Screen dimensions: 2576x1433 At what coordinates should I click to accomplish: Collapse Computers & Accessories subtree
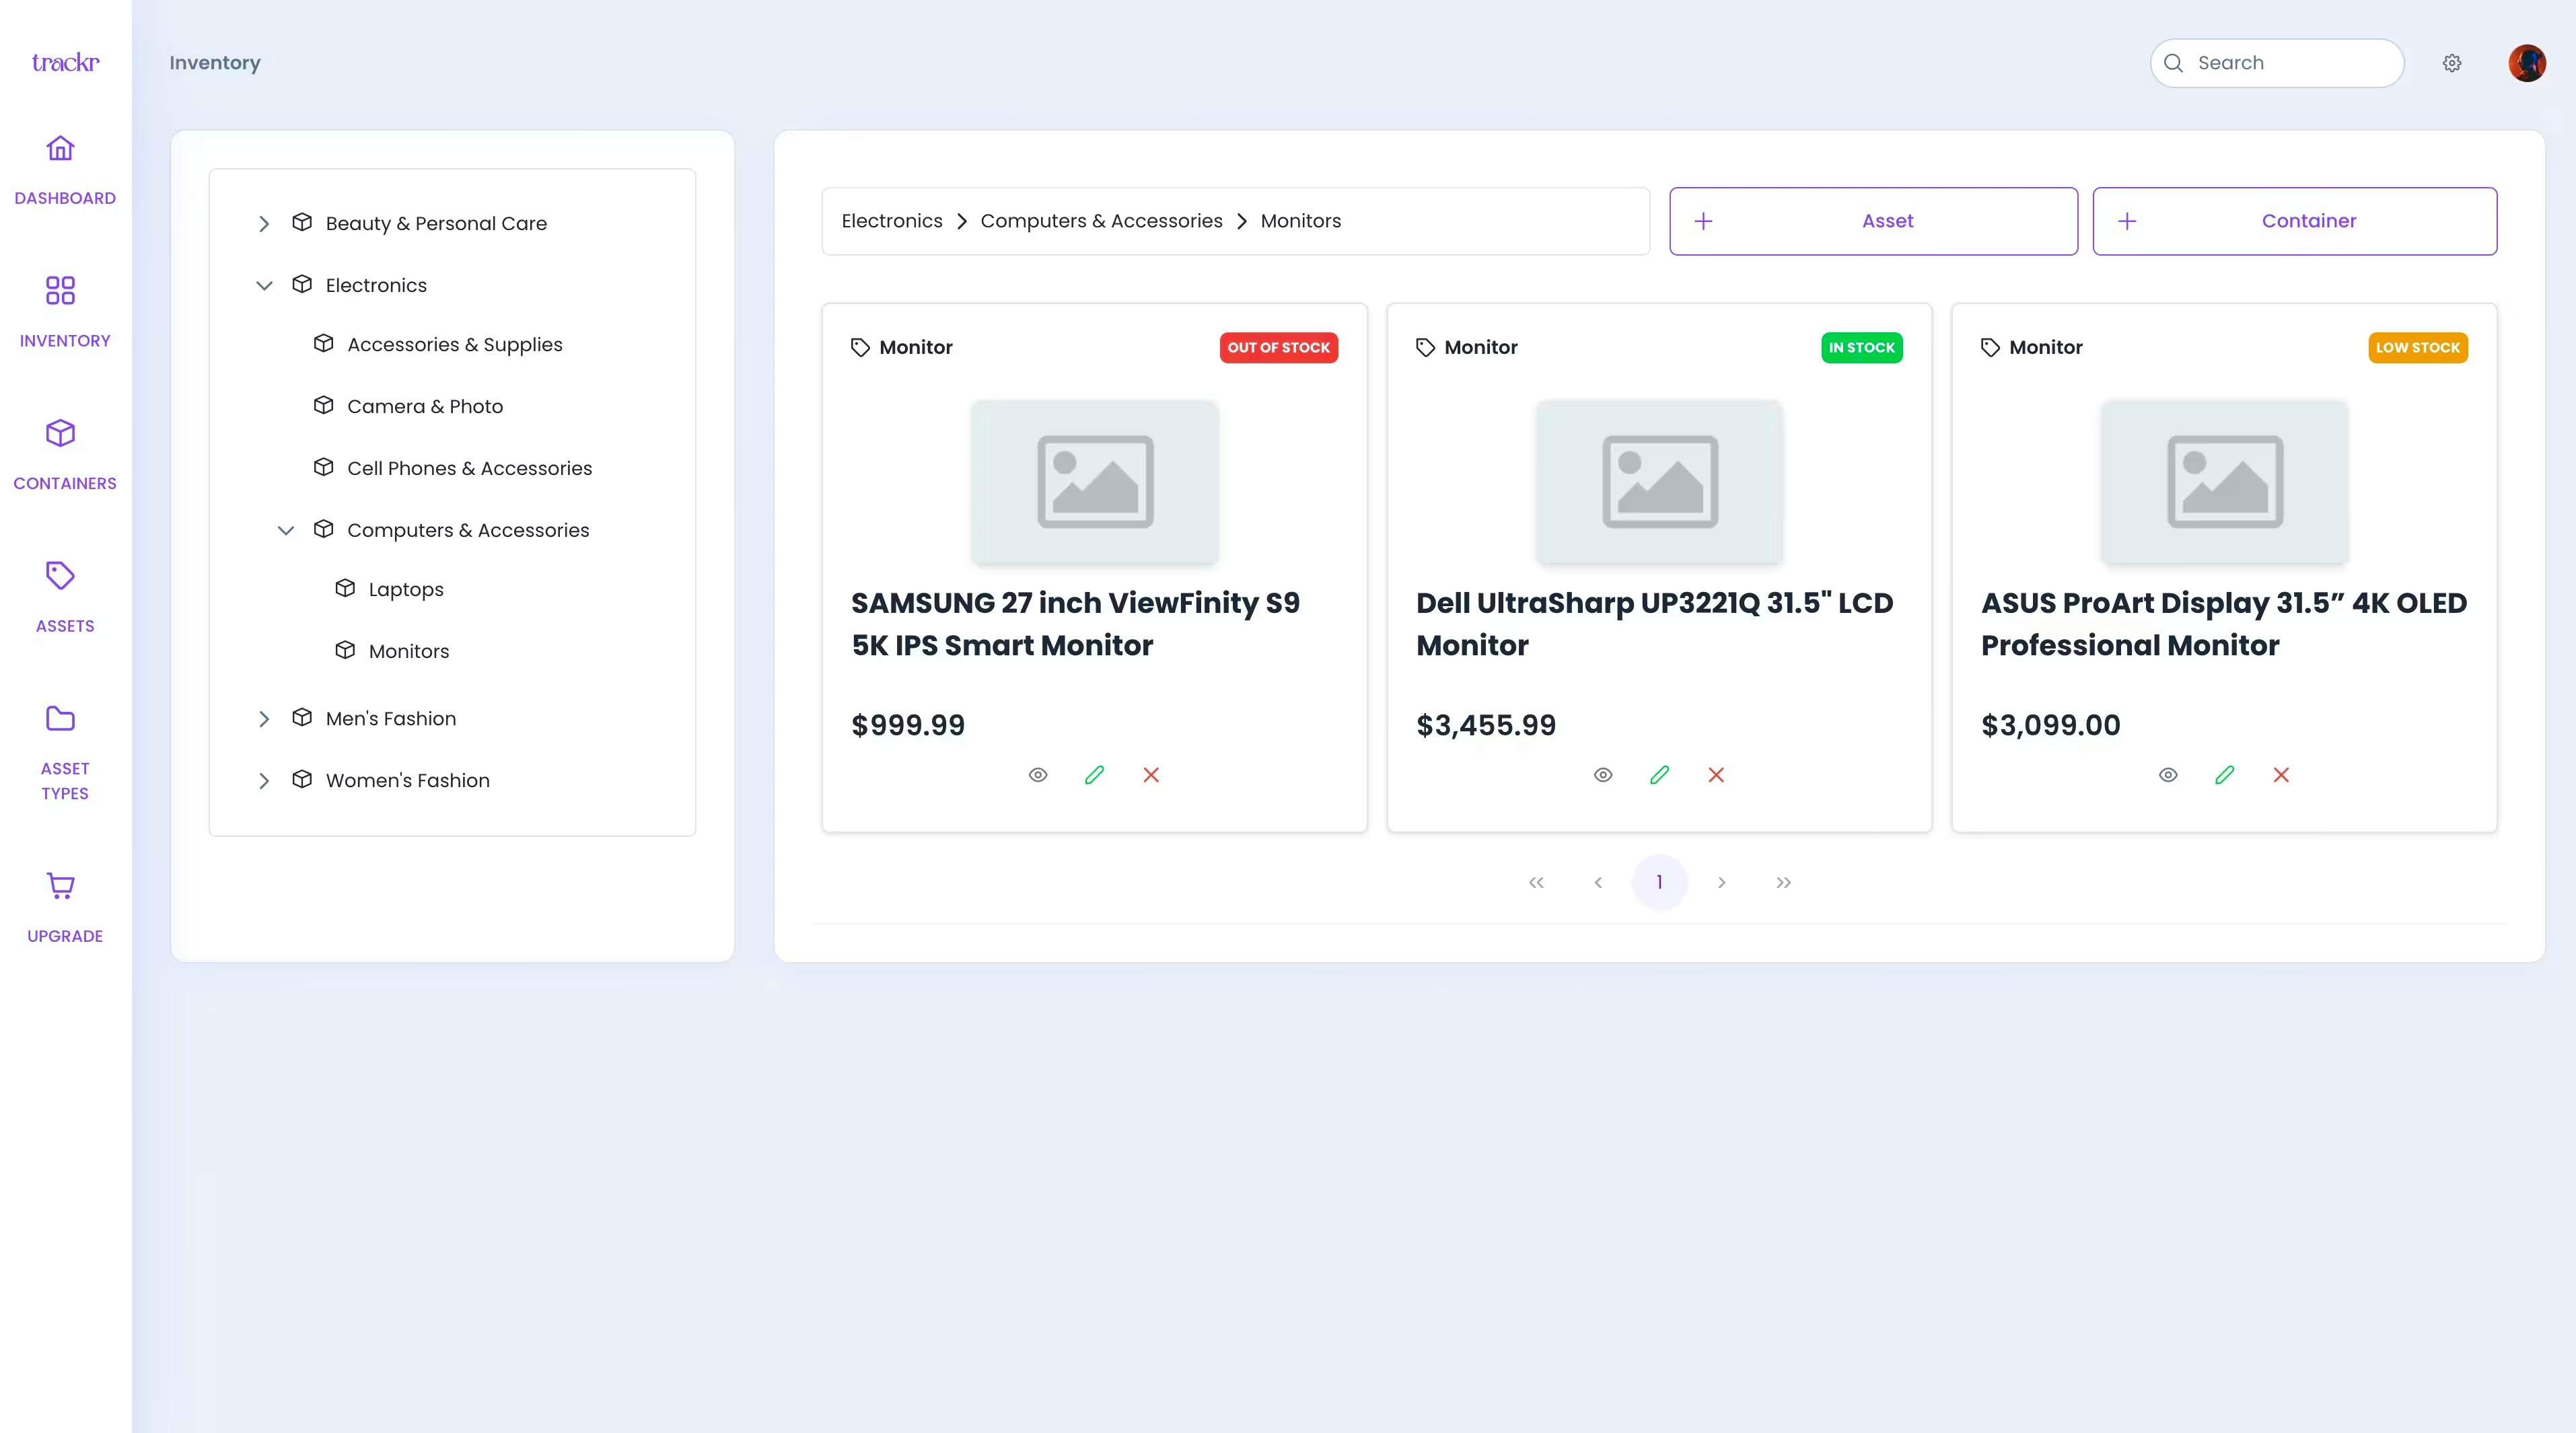286,531
